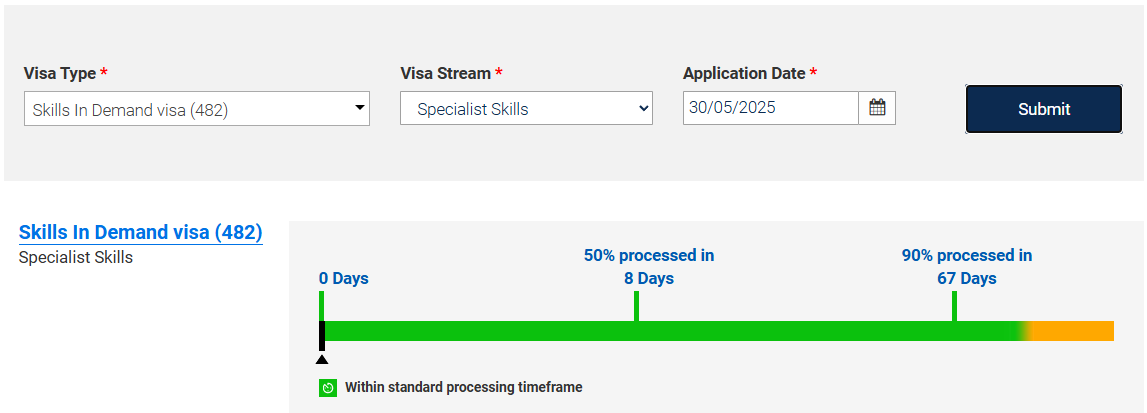Click the '90% processed in 67 Days' label
The width and height of the screenshot is (1147, 413).
pos(967,267)
